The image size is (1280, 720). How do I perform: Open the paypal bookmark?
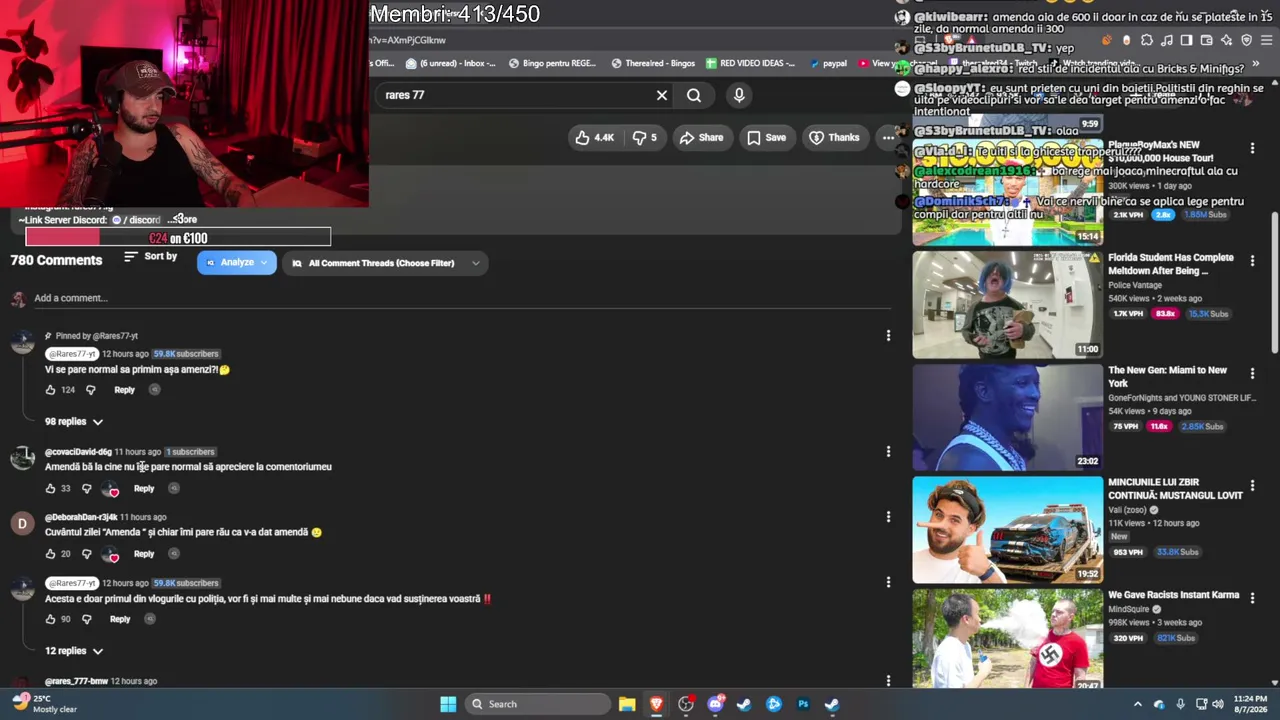pos(828,64)
